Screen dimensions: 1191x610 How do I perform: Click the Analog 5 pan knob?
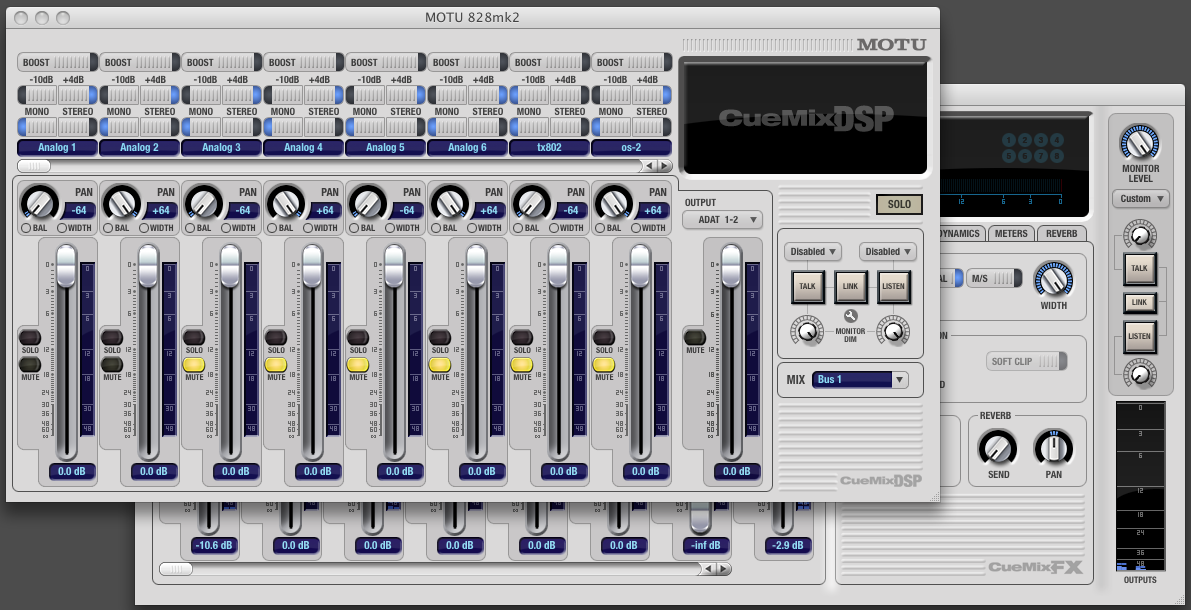click(368, 204)
